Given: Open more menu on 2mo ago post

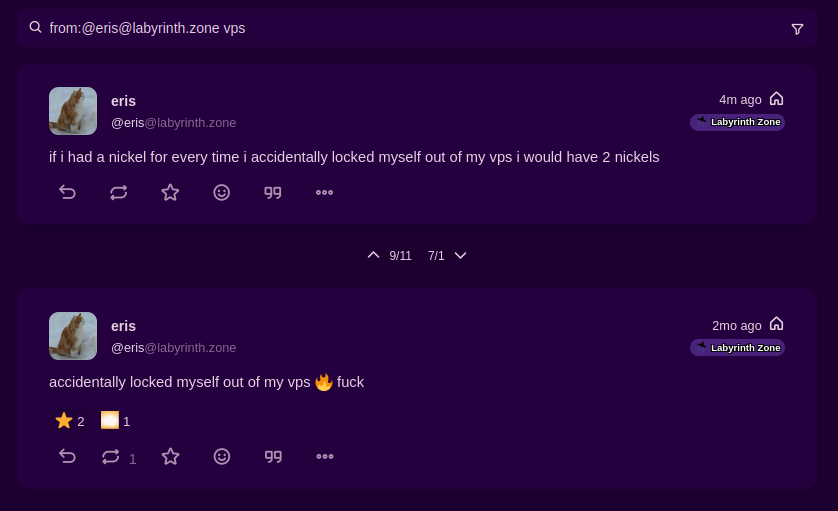Looking at the screenshot, I should point(324,456).
